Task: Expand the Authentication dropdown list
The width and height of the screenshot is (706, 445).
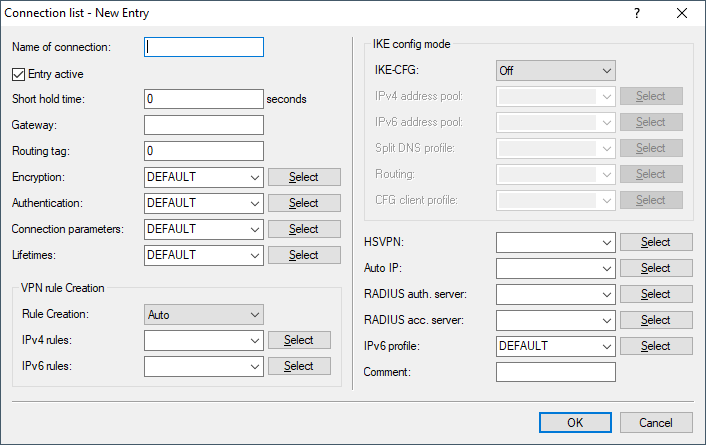Action: coord(204,203)
